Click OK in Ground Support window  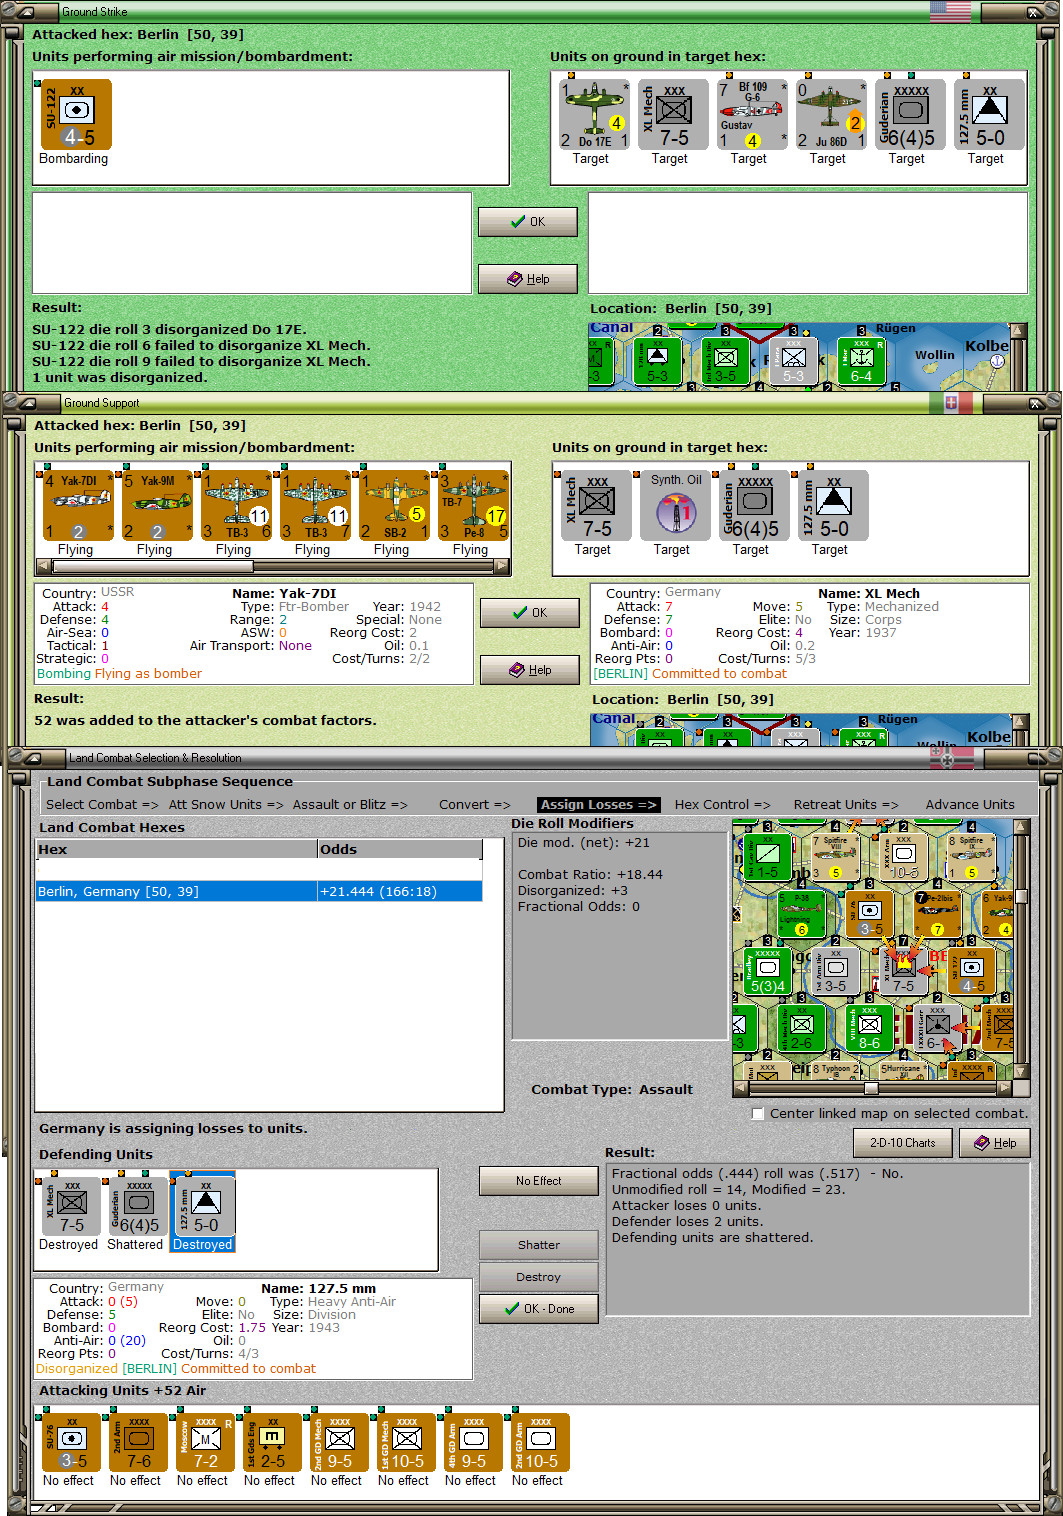pyautogui.click(x=529, y=613)
